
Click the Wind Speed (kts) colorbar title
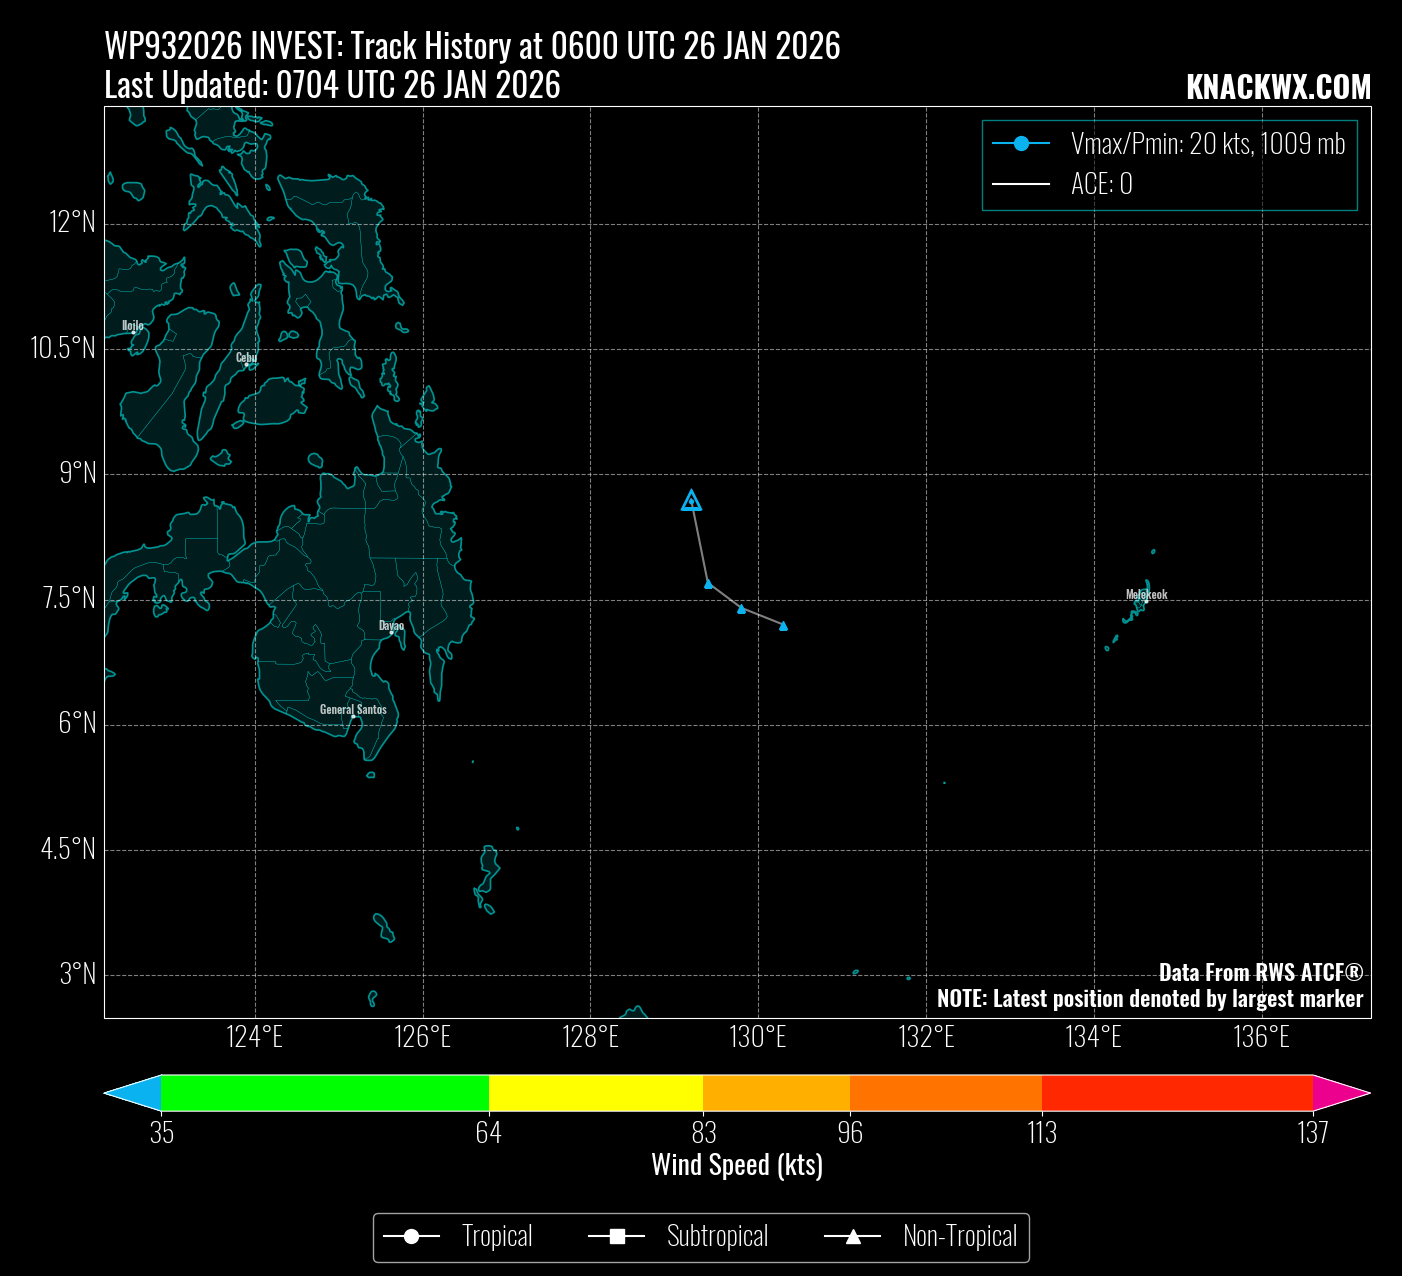pyautogui.click(x=737, y=1165)
